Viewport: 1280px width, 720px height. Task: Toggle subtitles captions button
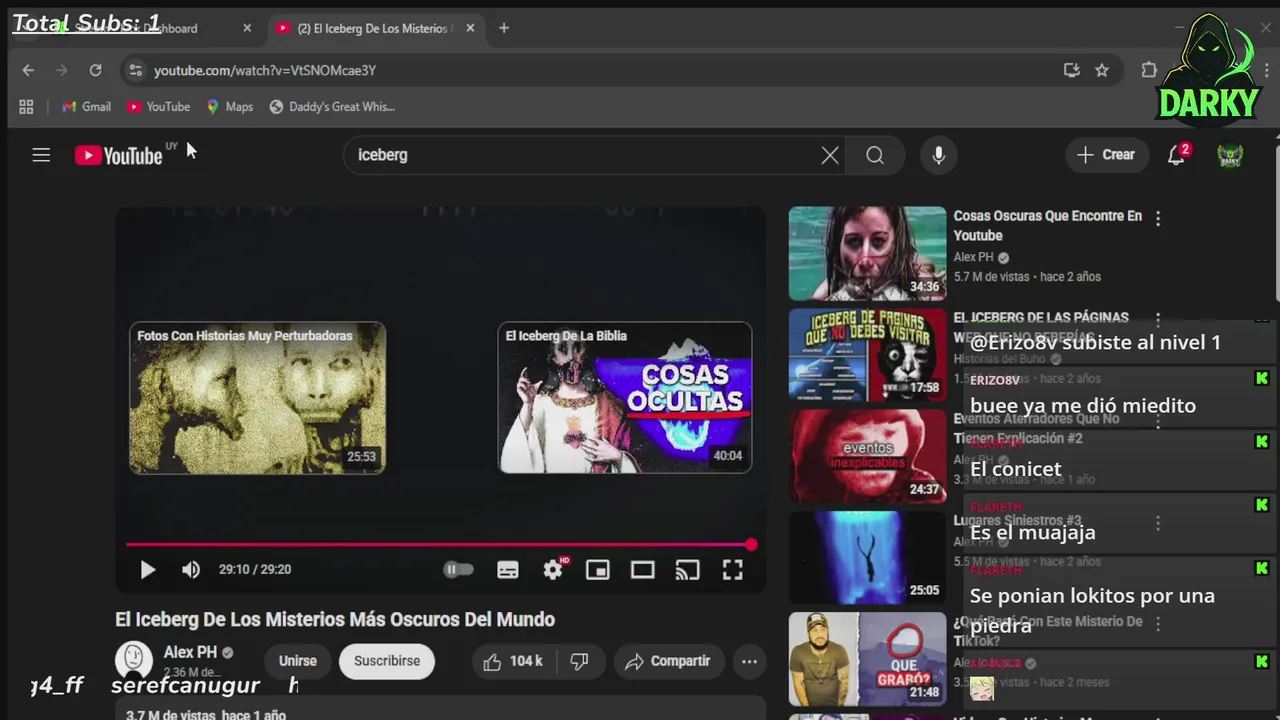508,570
